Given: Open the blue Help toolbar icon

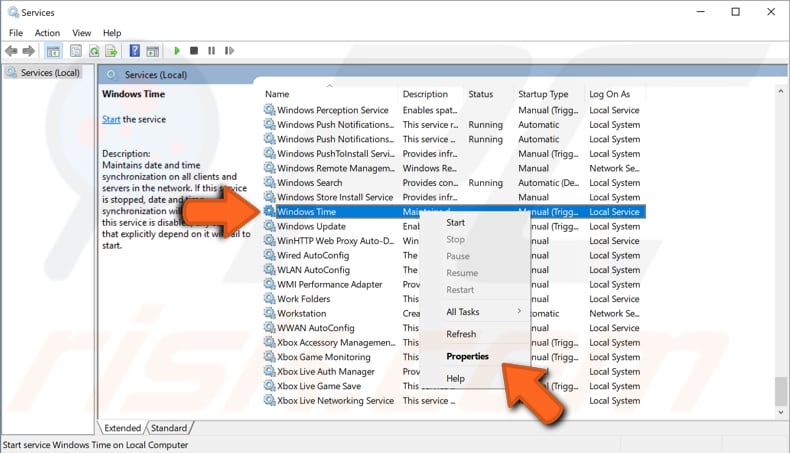Looking at the screenshot, I should (135, 50).
